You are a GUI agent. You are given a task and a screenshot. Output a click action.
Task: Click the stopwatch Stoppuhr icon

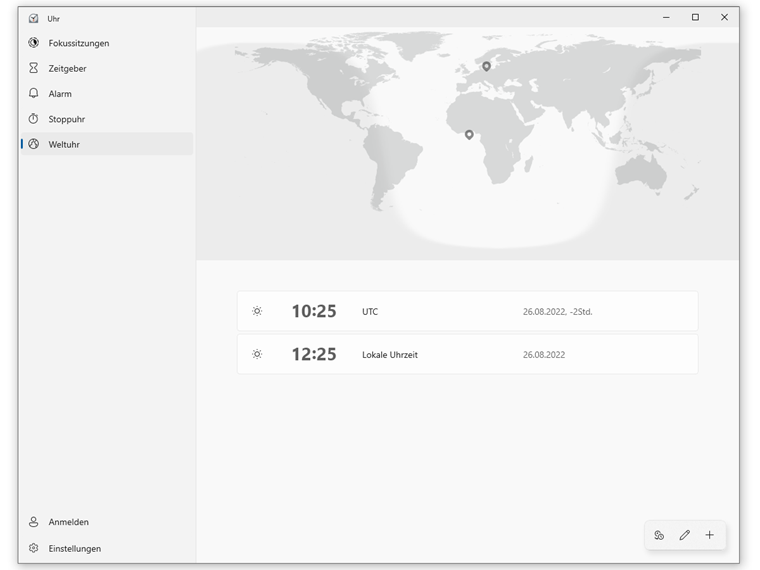click(x=33, y=118)
